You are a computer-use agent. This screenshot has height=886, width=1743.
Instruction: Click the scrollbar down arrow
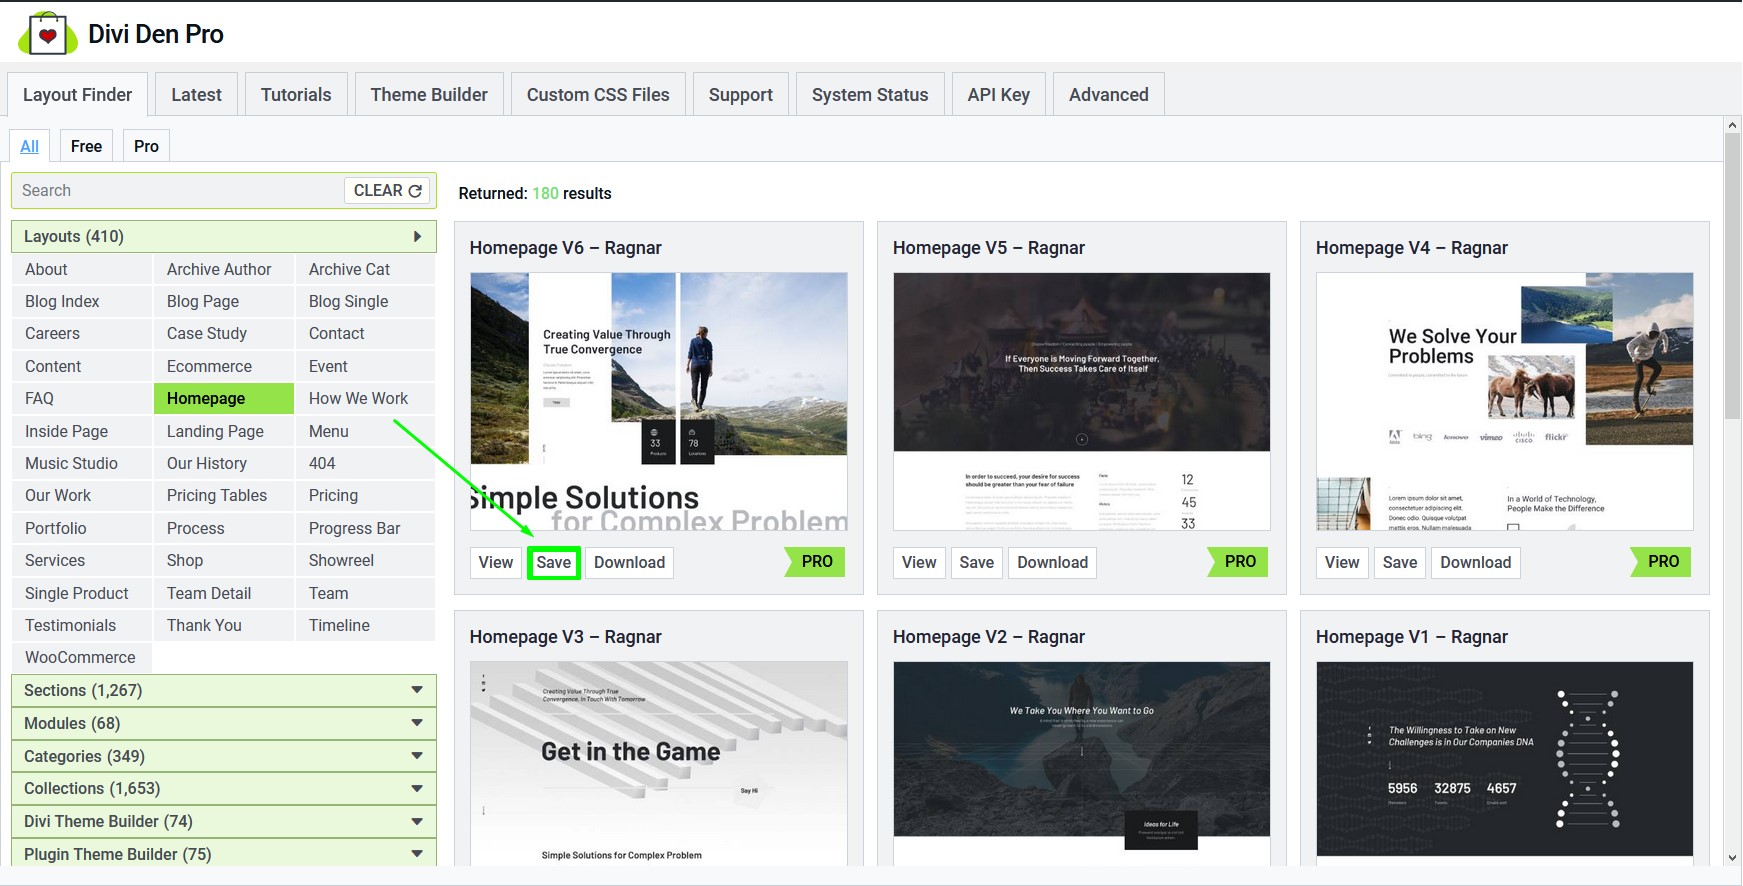(1732, 857)
